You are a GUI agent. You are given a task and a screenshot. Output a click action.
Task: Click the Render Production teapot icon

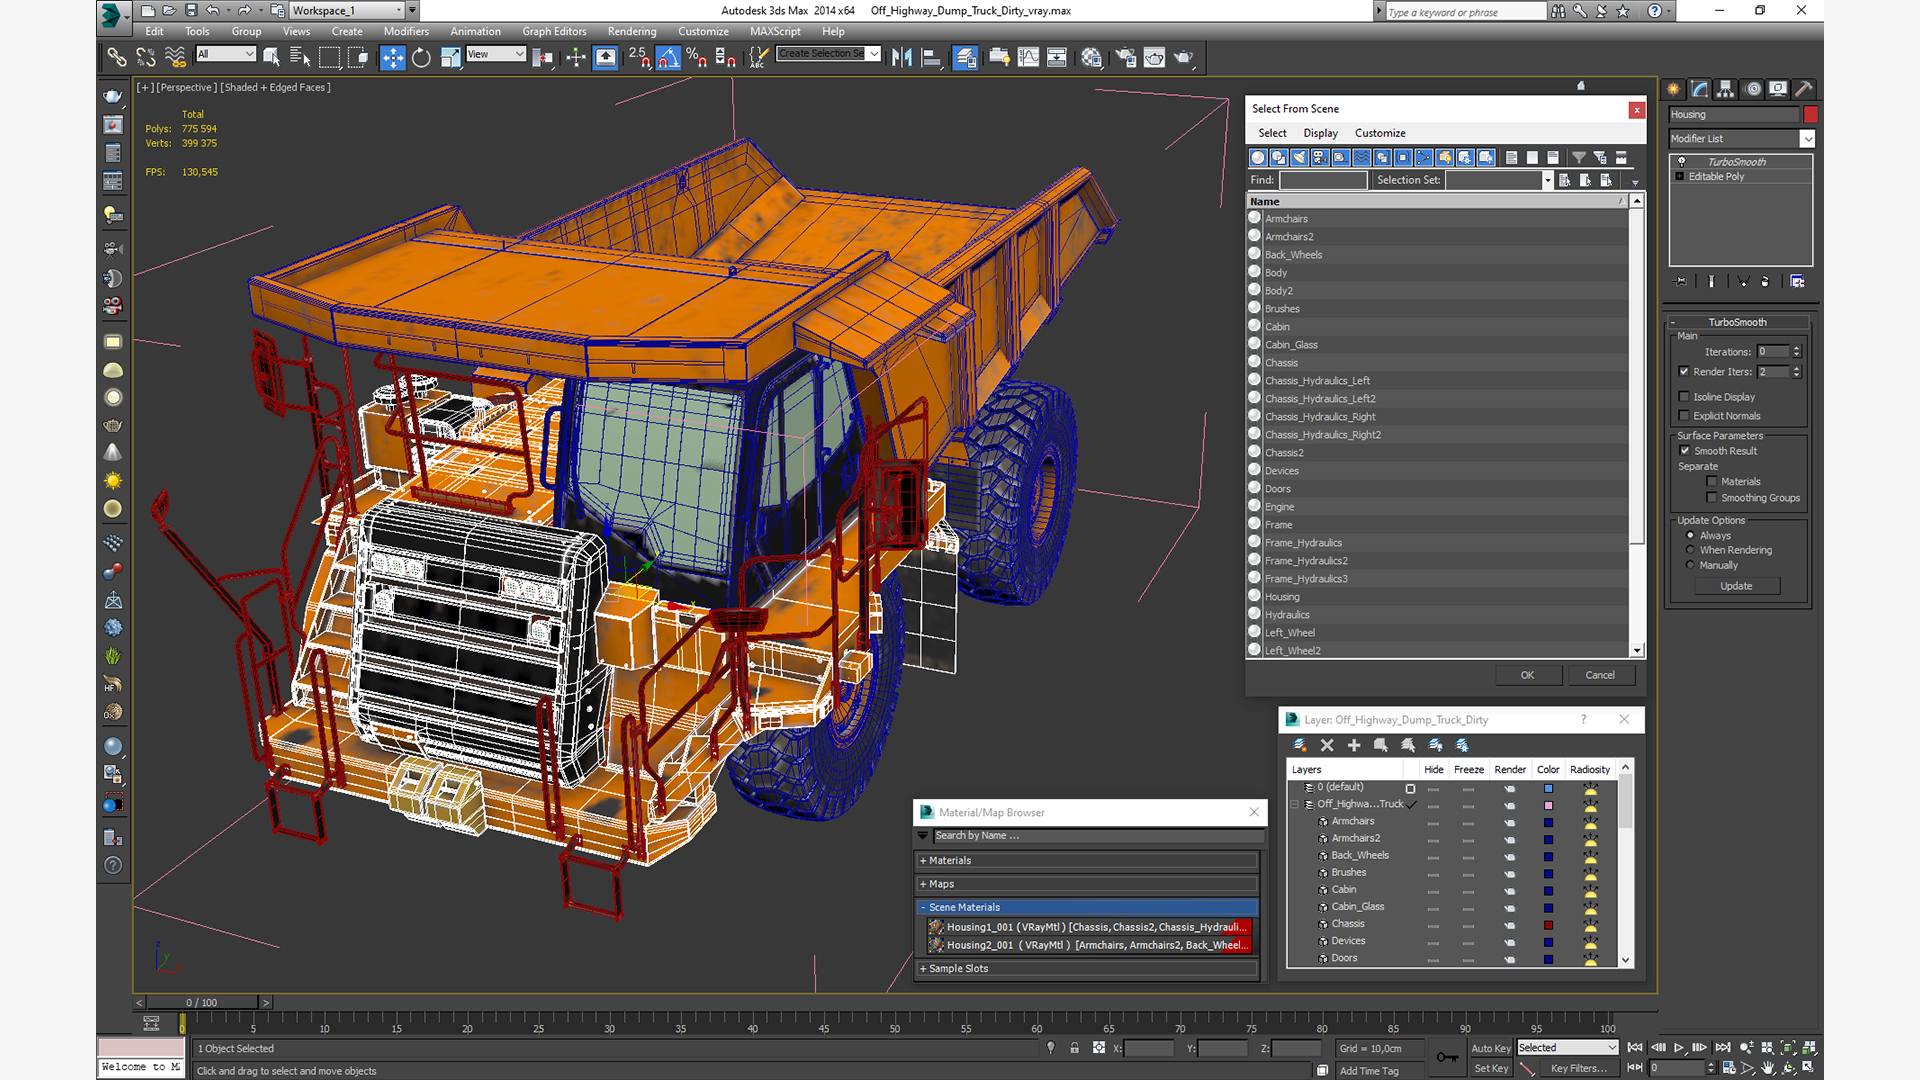1184,57
